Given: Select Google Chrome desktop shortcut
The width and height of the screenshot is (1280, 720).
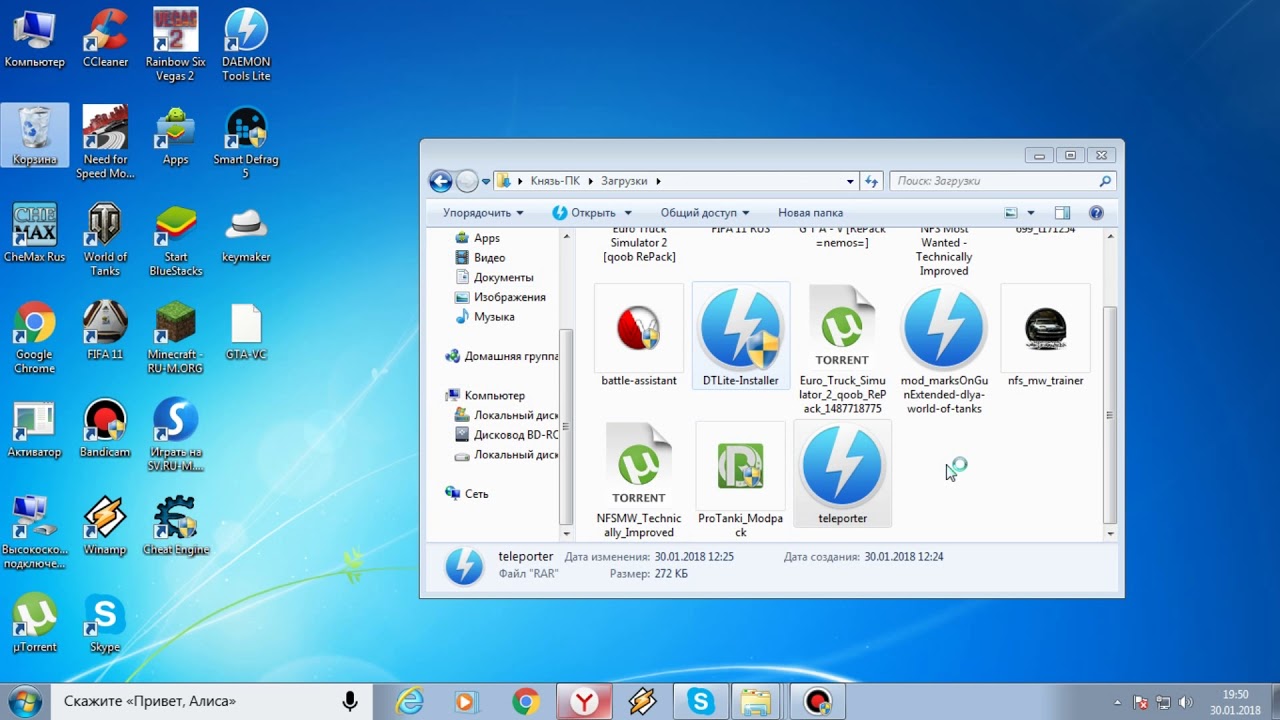Looking at the screenshot, I should [35, 338].
